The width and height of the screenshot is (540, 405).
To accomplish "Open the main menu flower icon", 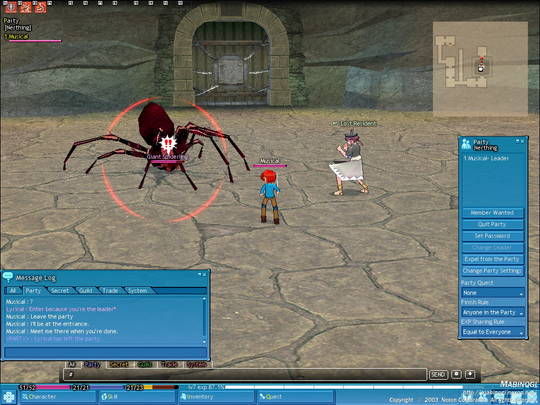I will (x=9, y=397).
